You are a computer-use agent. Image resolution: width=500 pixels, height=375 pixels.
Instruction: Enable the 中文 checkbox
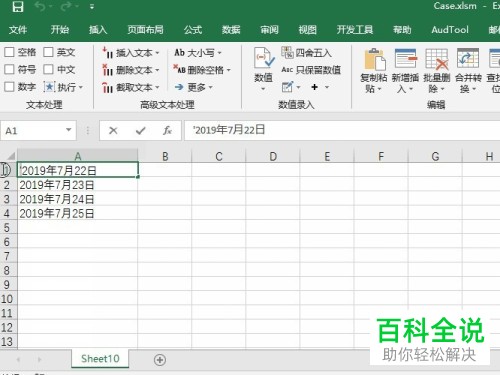click(48, 70)
